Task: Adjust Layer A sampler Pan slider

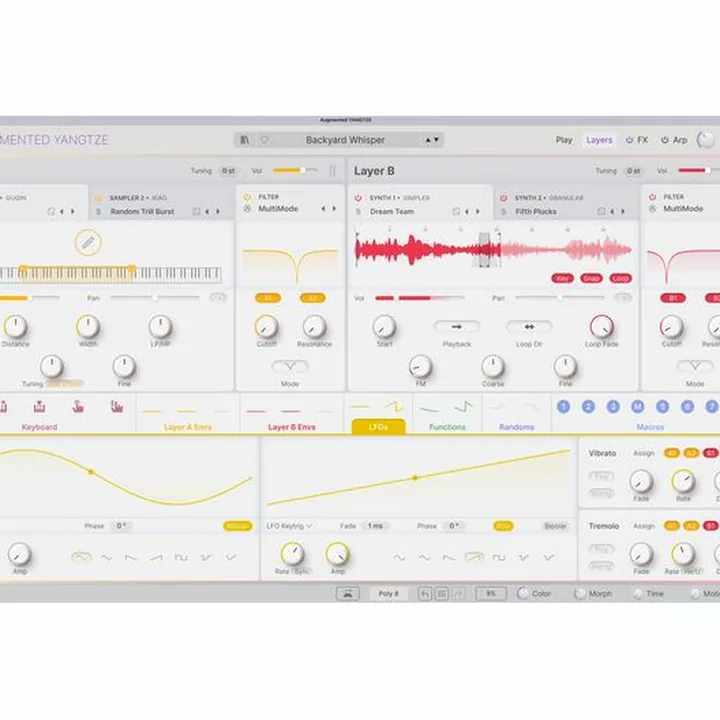Action: (x=155, y=298)
